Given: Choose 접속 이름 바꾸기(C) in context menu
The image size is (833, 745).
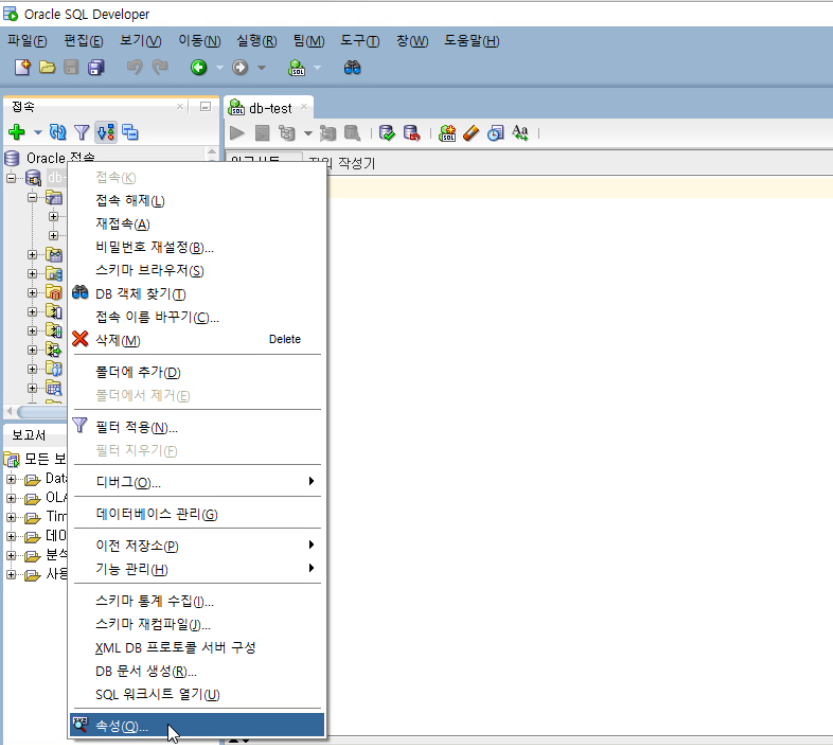Looking at the screenshot, I should coord(197,317).
